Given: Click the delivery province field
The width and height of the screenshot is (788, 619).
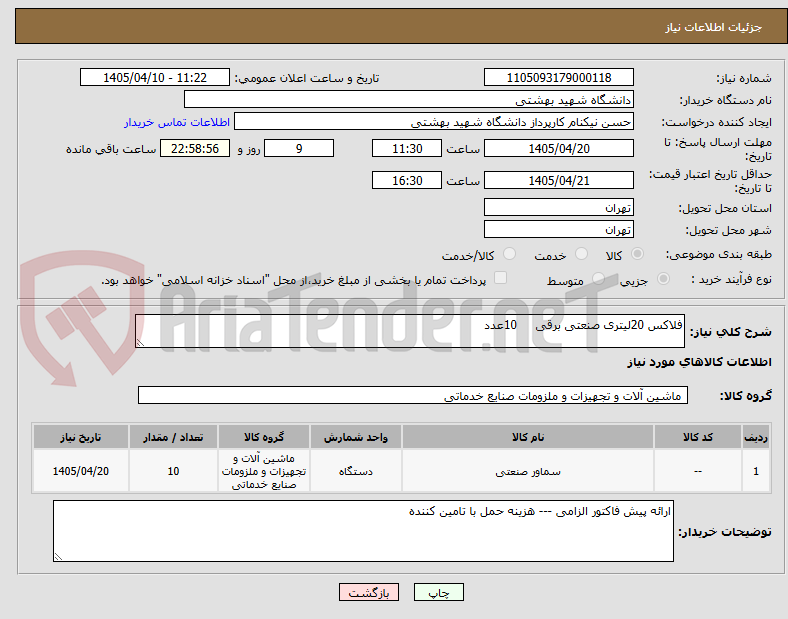Looking at the screenshot, I should click(558, 208).
